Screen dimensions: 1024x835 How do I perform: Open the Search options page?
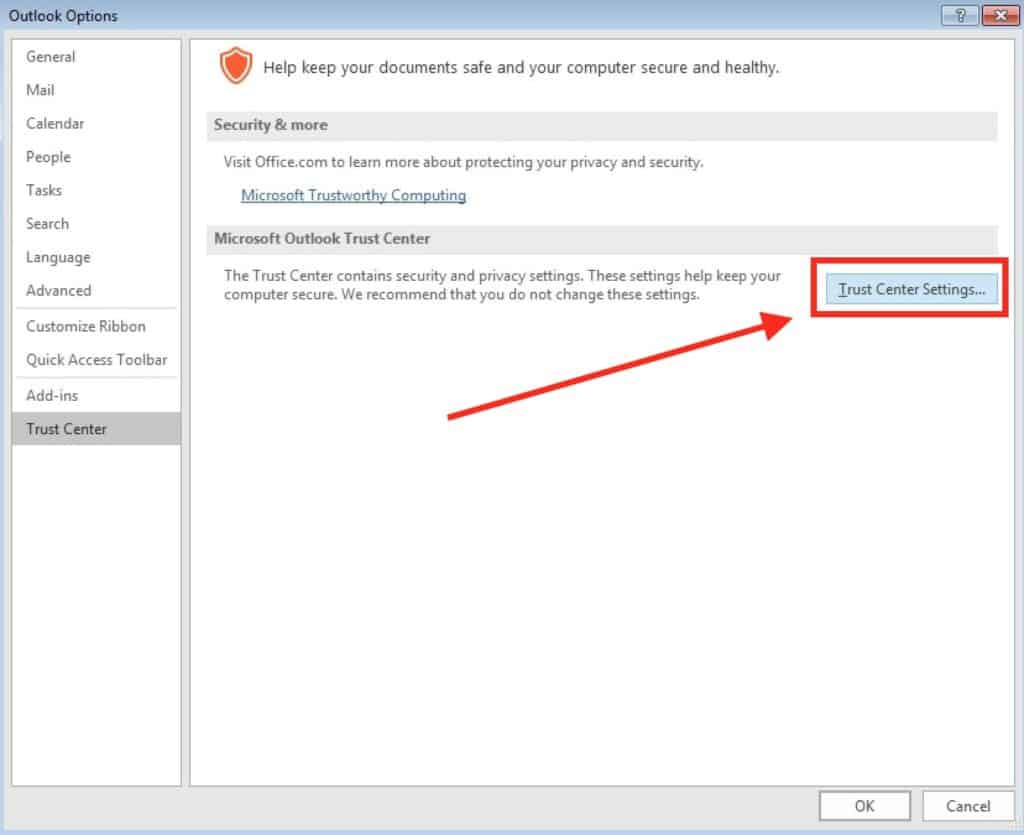(x=47, y=224)
